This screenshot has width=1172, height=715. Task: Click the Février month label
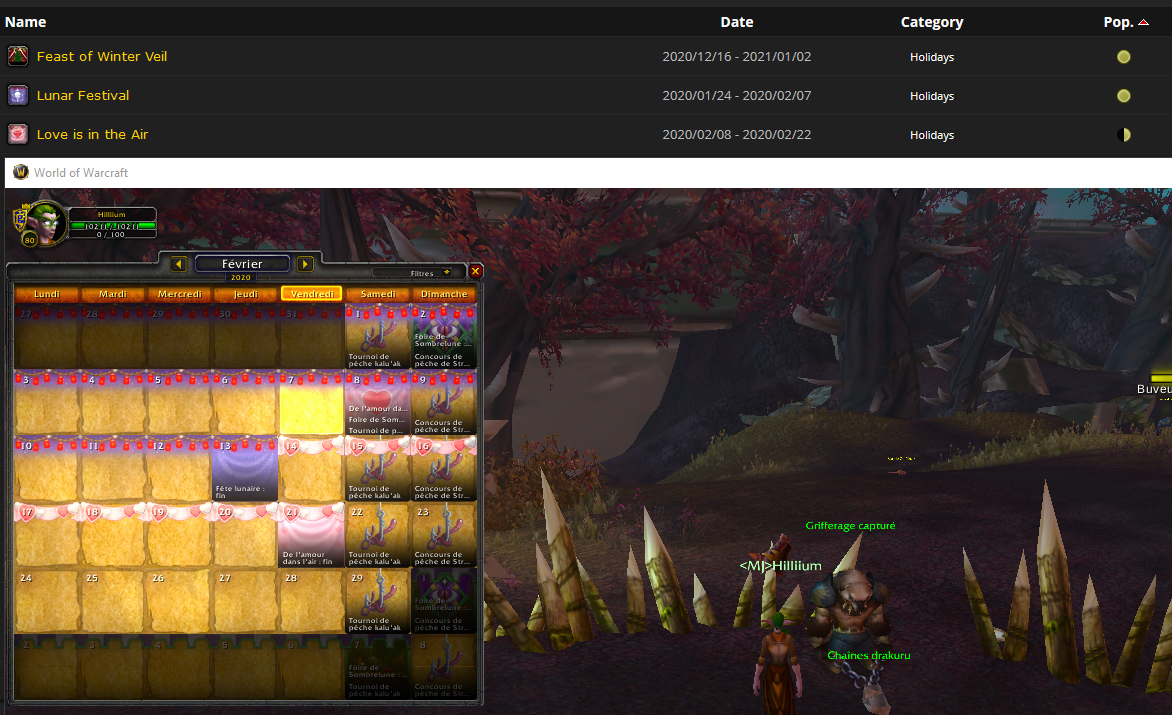point(242,264)
